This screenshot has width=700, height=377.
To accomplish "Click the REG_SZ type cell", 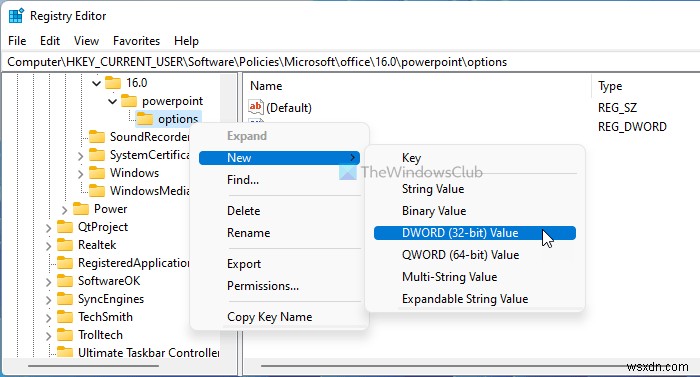I will [x=617, y=108].
